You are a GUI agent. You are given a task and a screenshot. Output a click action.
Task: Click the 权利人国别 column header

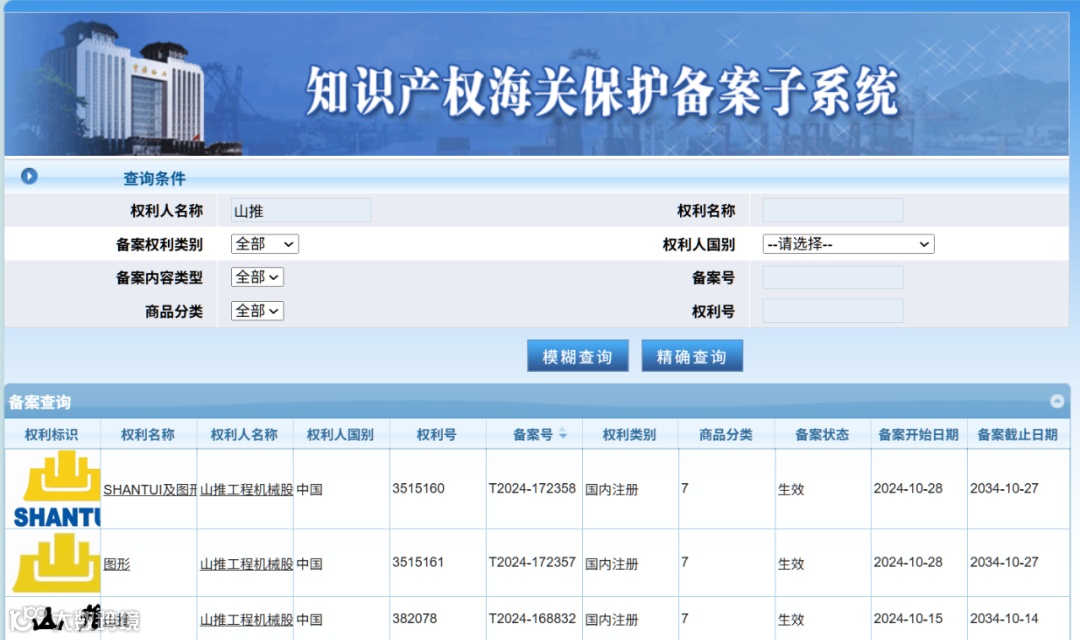pyautogui.click(x=340, y=434)
